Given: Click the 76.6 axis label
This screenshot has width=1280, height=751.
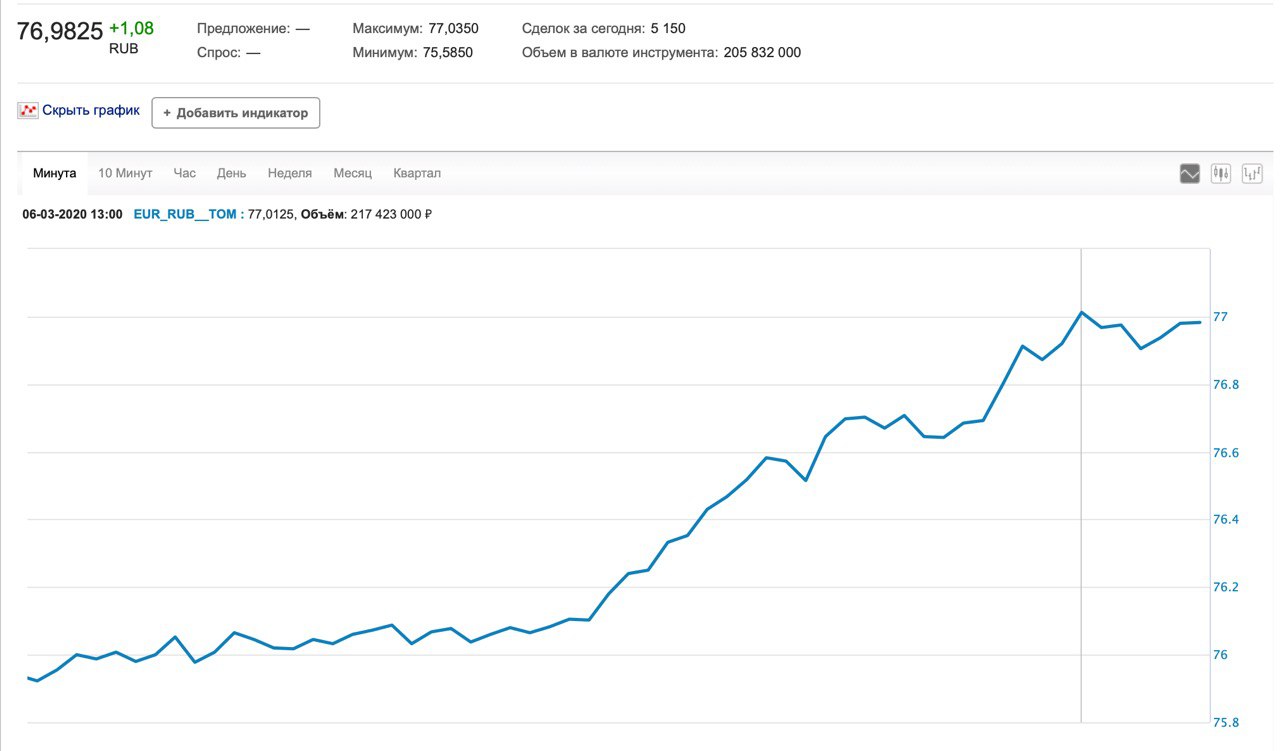Looking at the screenshot, I should pos(1226,453).
